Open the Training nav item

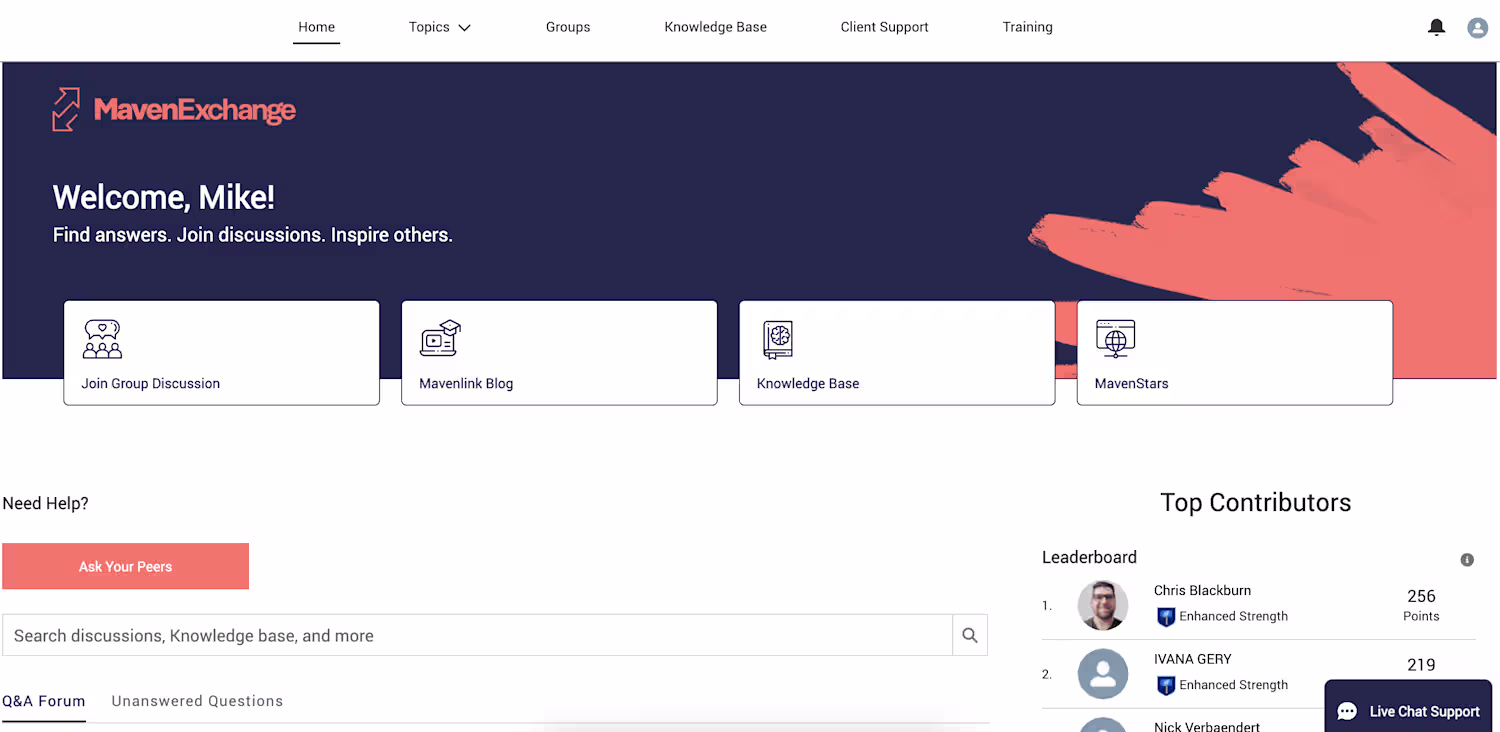pyautogui.click(x=1028, y=27)
